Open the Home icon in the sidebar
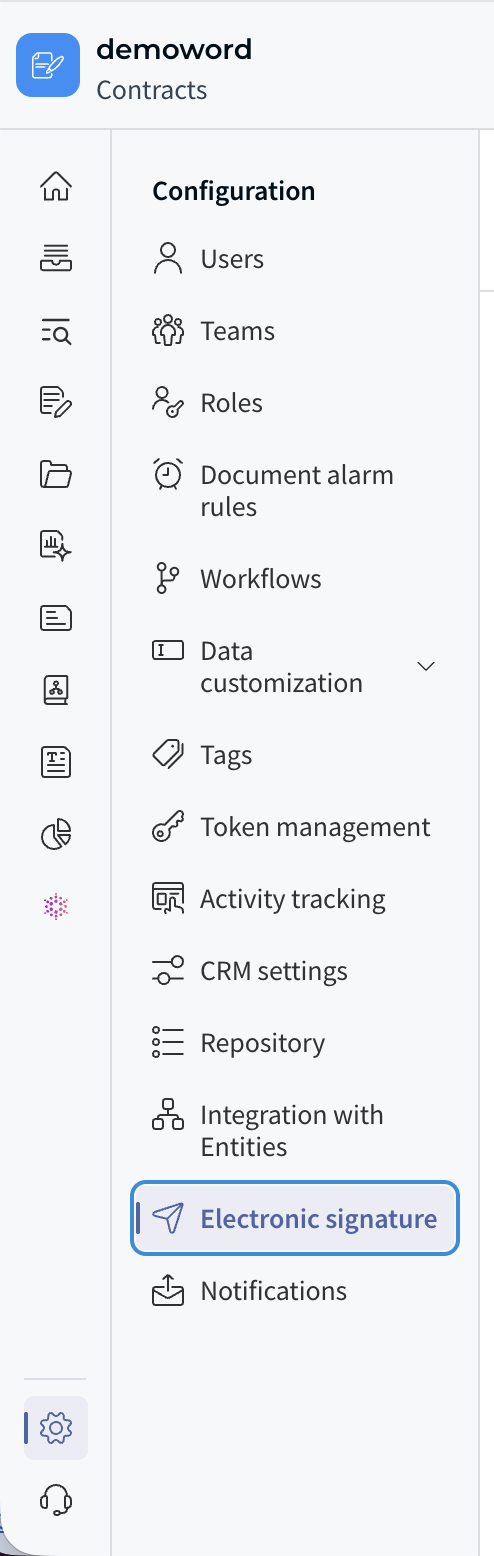494x1556 pixels. tap(56, 187)
